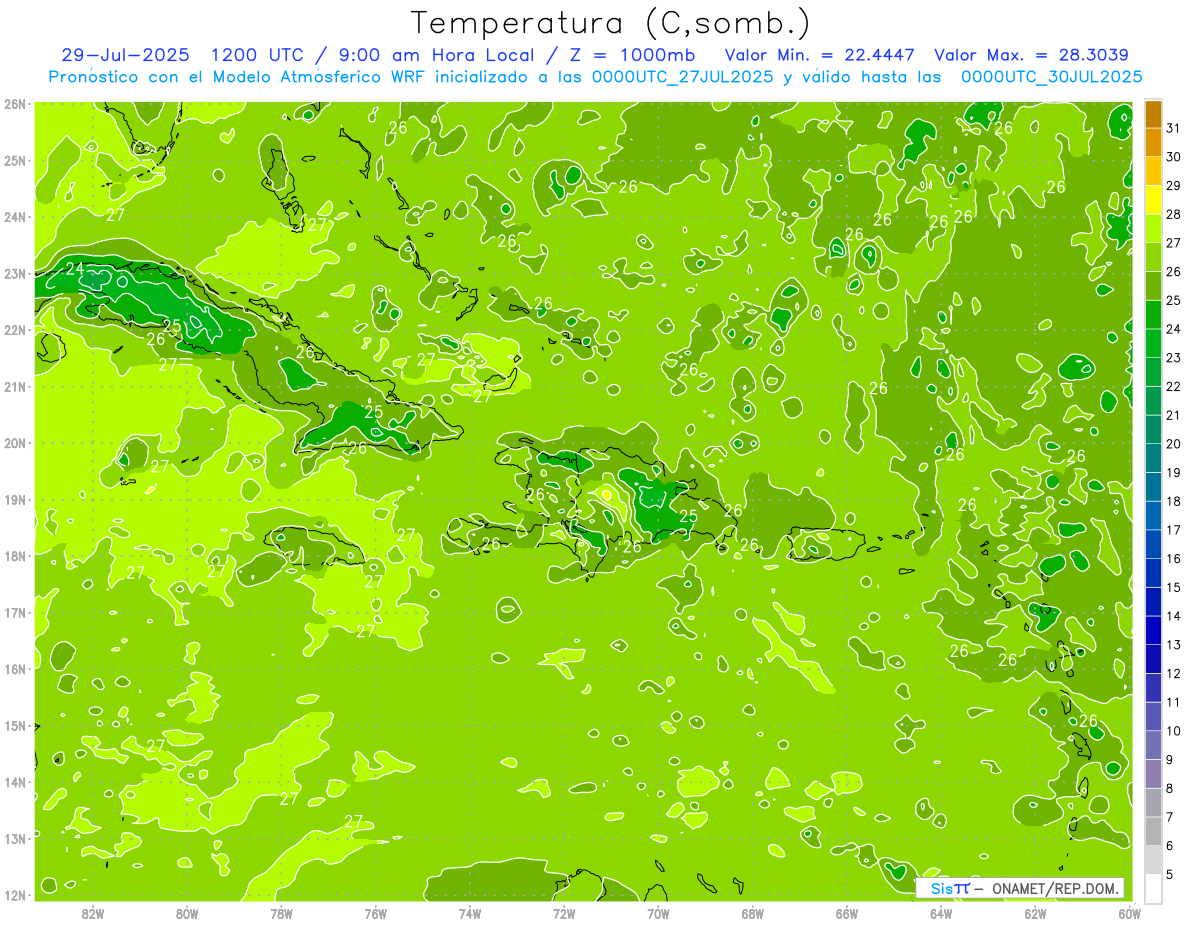
Task: Click the 74W longitude axis label
Action: click(470, 913)
